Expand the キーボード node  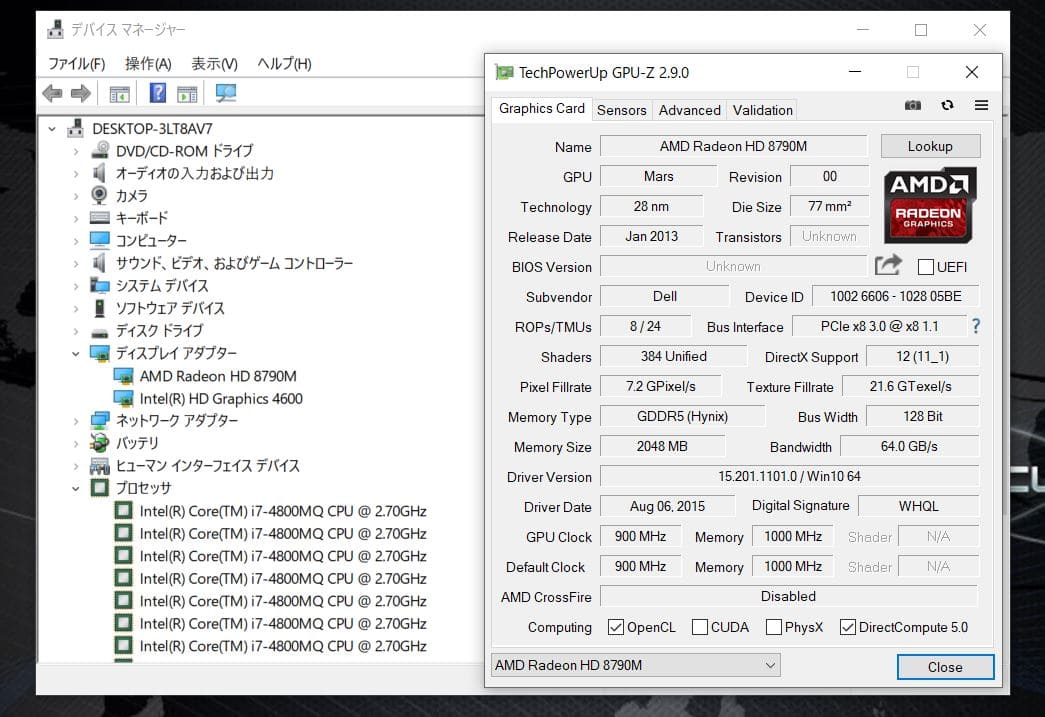coord(76,219)
